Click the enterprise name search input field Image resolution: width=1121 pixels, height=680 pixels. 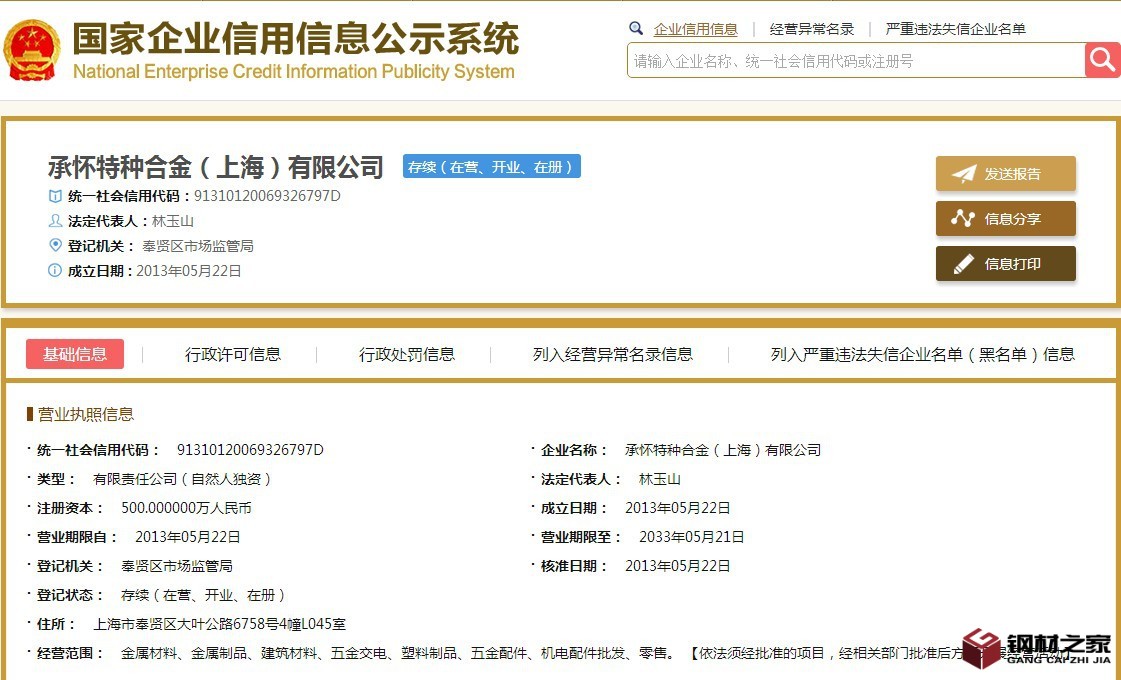click(855, 61)
